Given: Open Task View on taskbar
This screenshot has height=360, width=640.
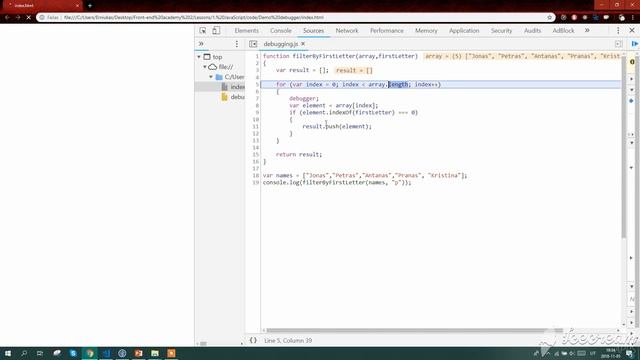Looking at the screenshot, I should pyautogui.click(x=40, y=353).
